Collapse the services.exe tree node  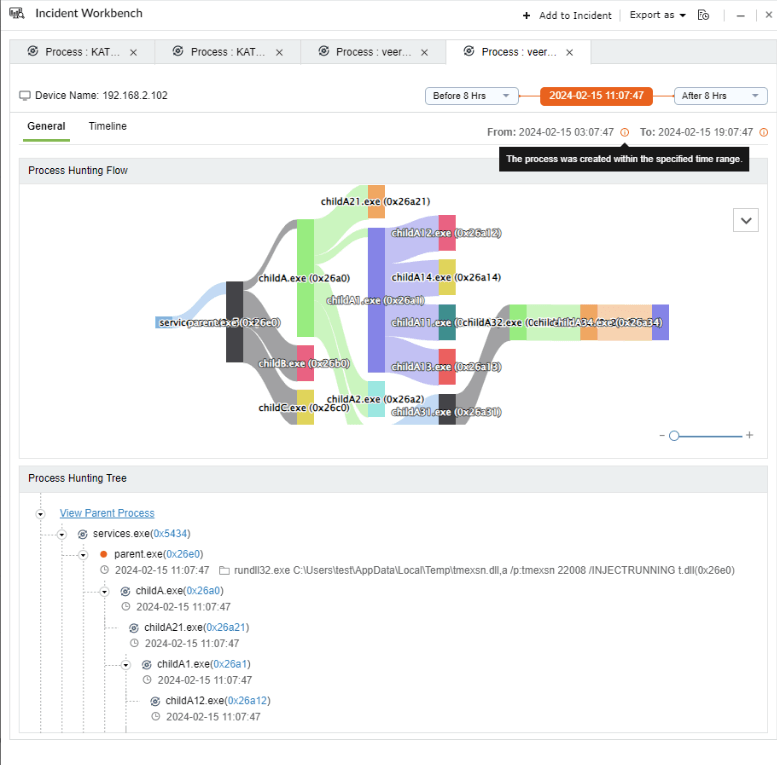pos(62,535)
